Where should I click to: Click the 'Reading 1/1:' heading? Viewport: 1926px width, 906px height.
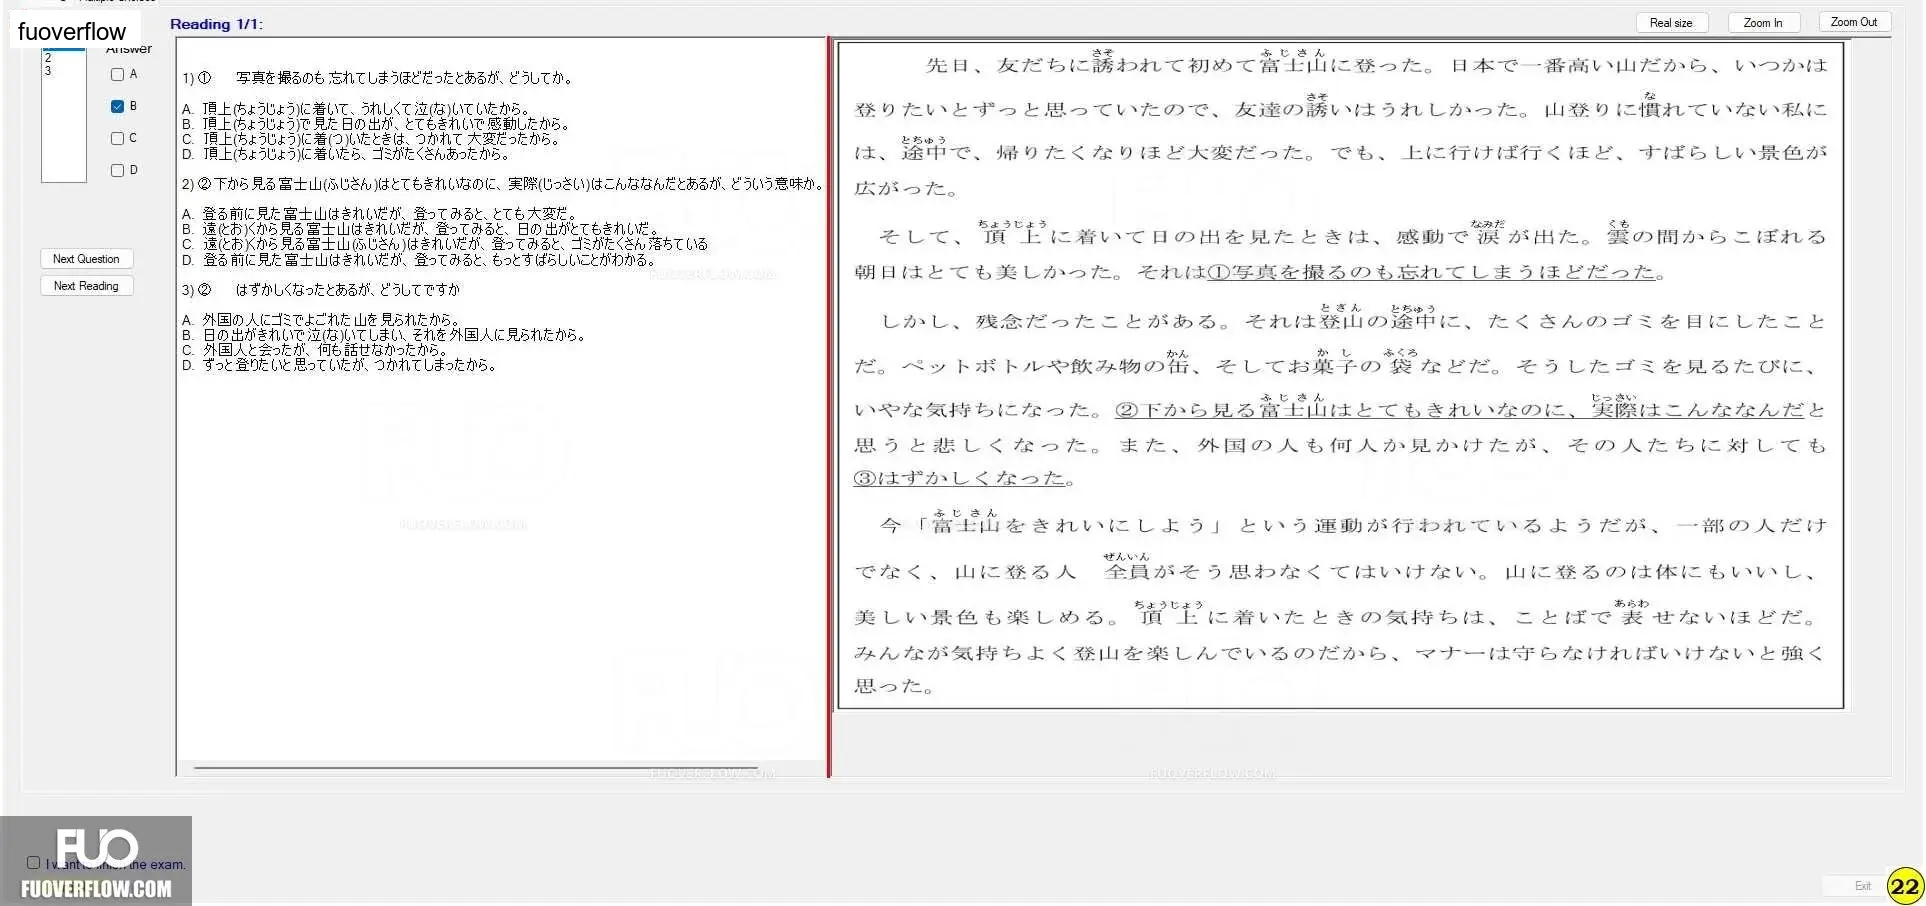(216, 24)
